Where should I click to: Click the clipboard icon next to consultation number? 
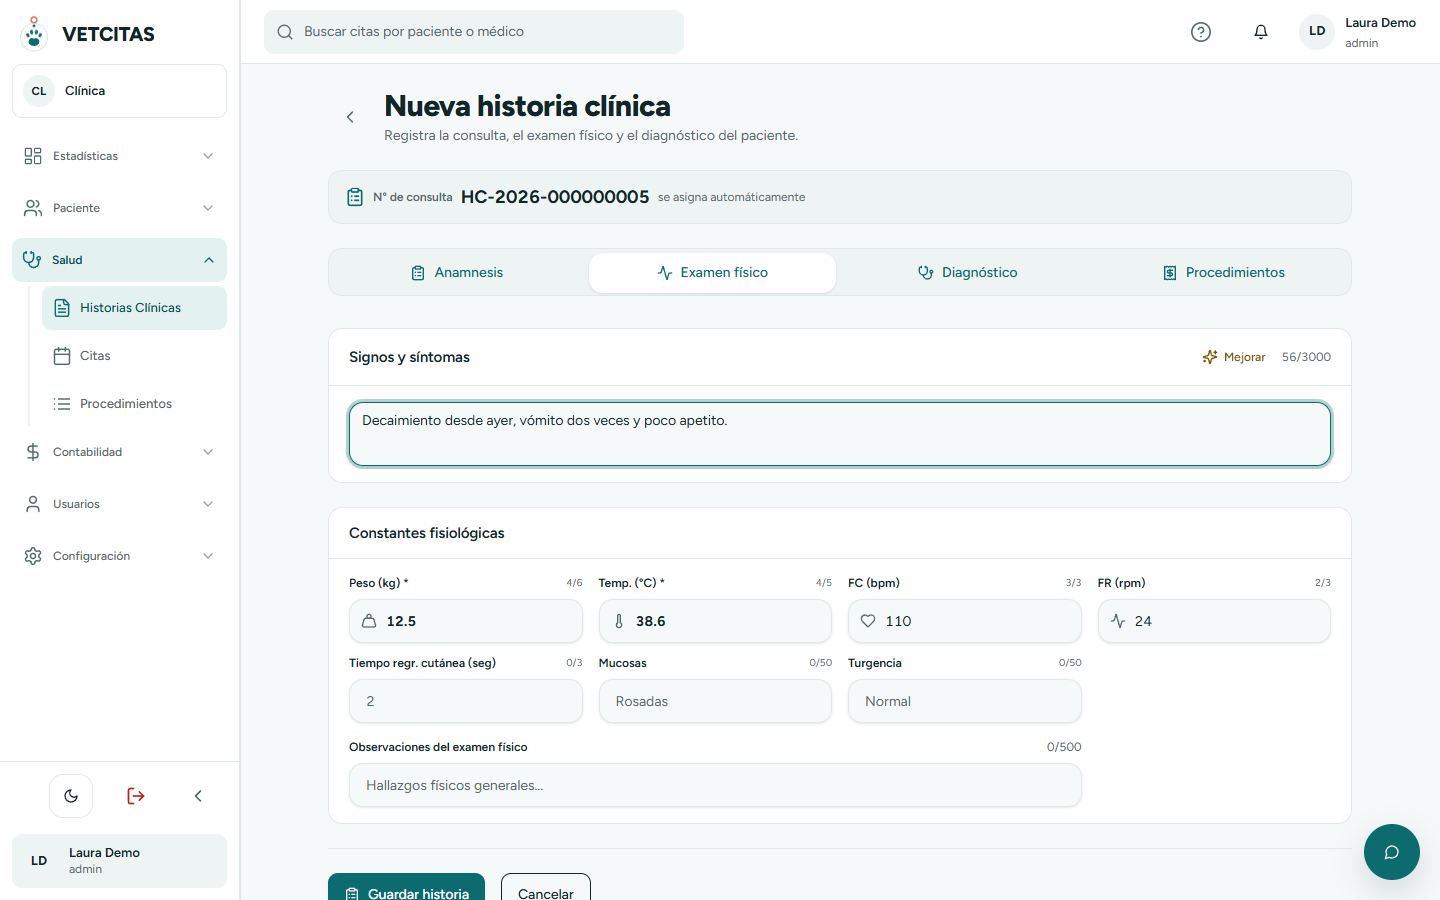[355, 197]
